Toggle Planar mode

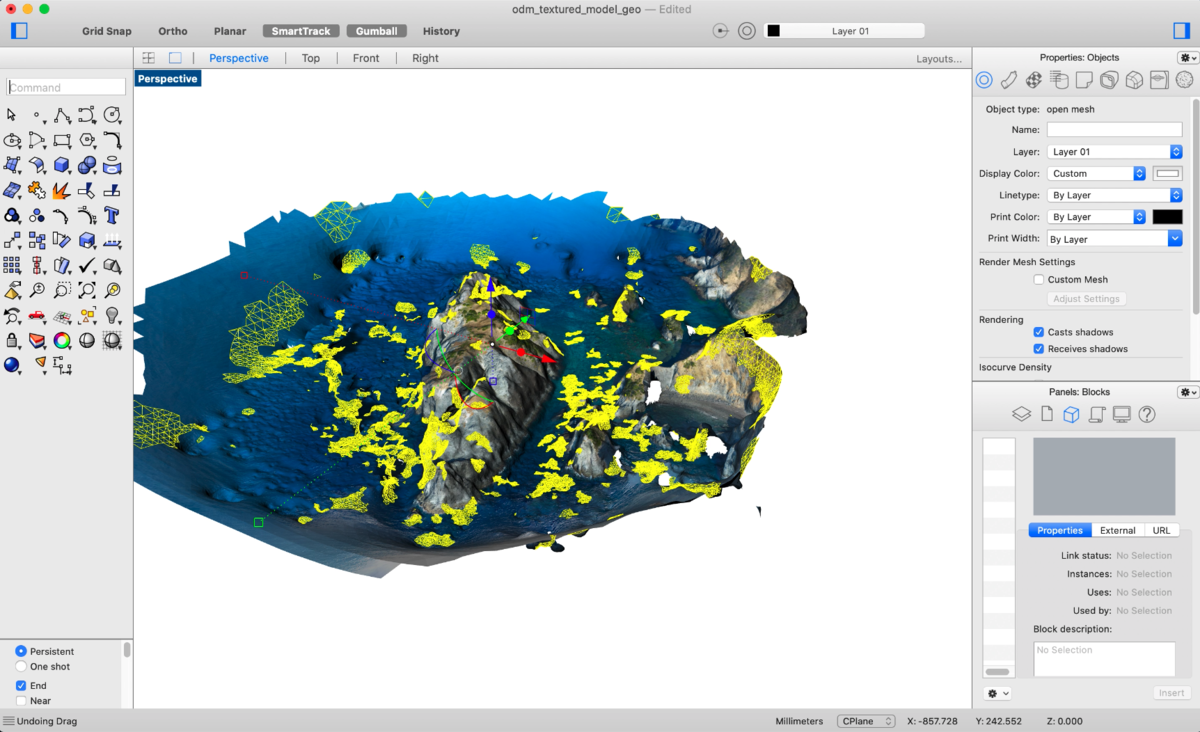(x=230, y=31)
